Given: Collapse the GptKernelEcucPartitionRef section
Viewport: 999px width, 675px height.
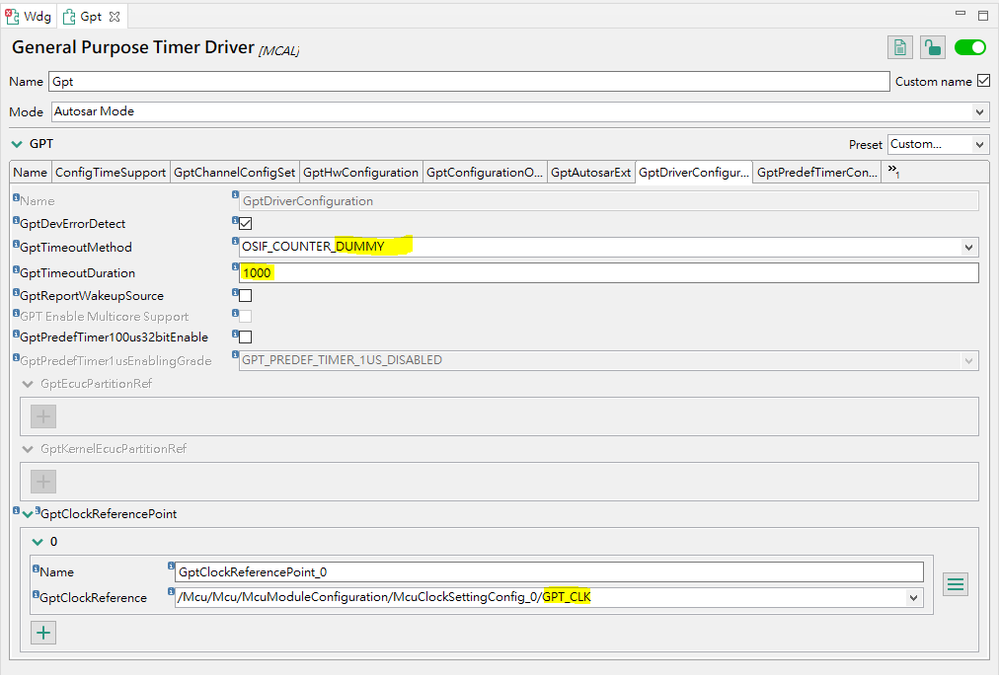Looking at the screenshot, I should click(x=27, y=449).
